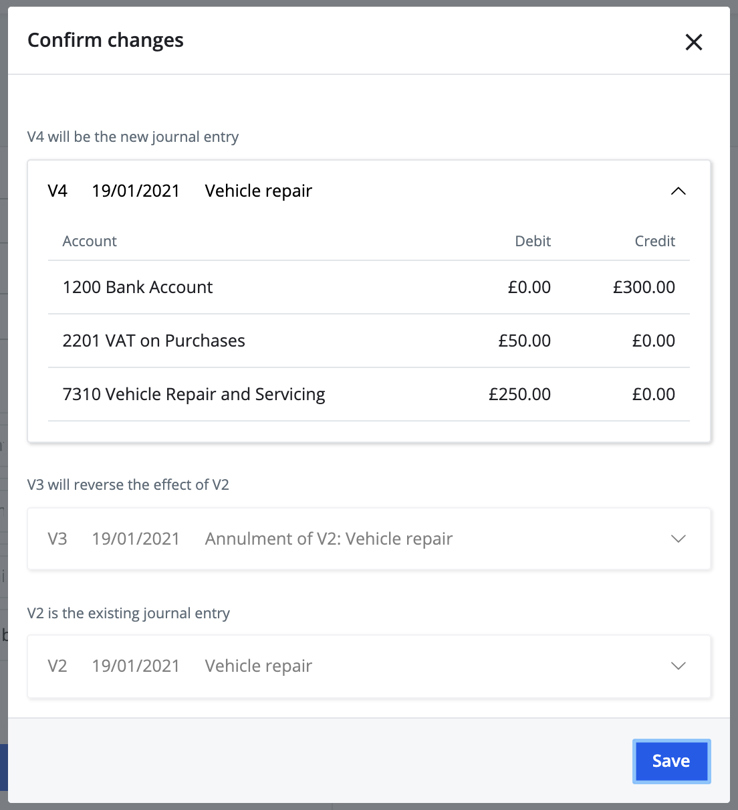Expand the V2 existing entry chevron
The width and height of the screenshot is (738, 810).
click(678, 666)
